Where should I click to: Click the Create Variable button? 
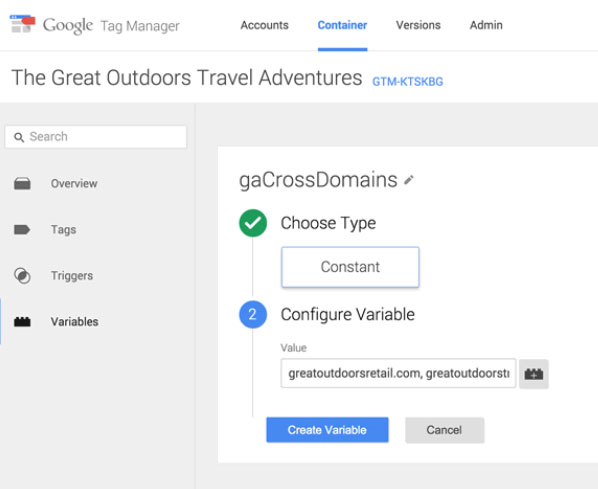pyautogui.click(x=327, y=430)
